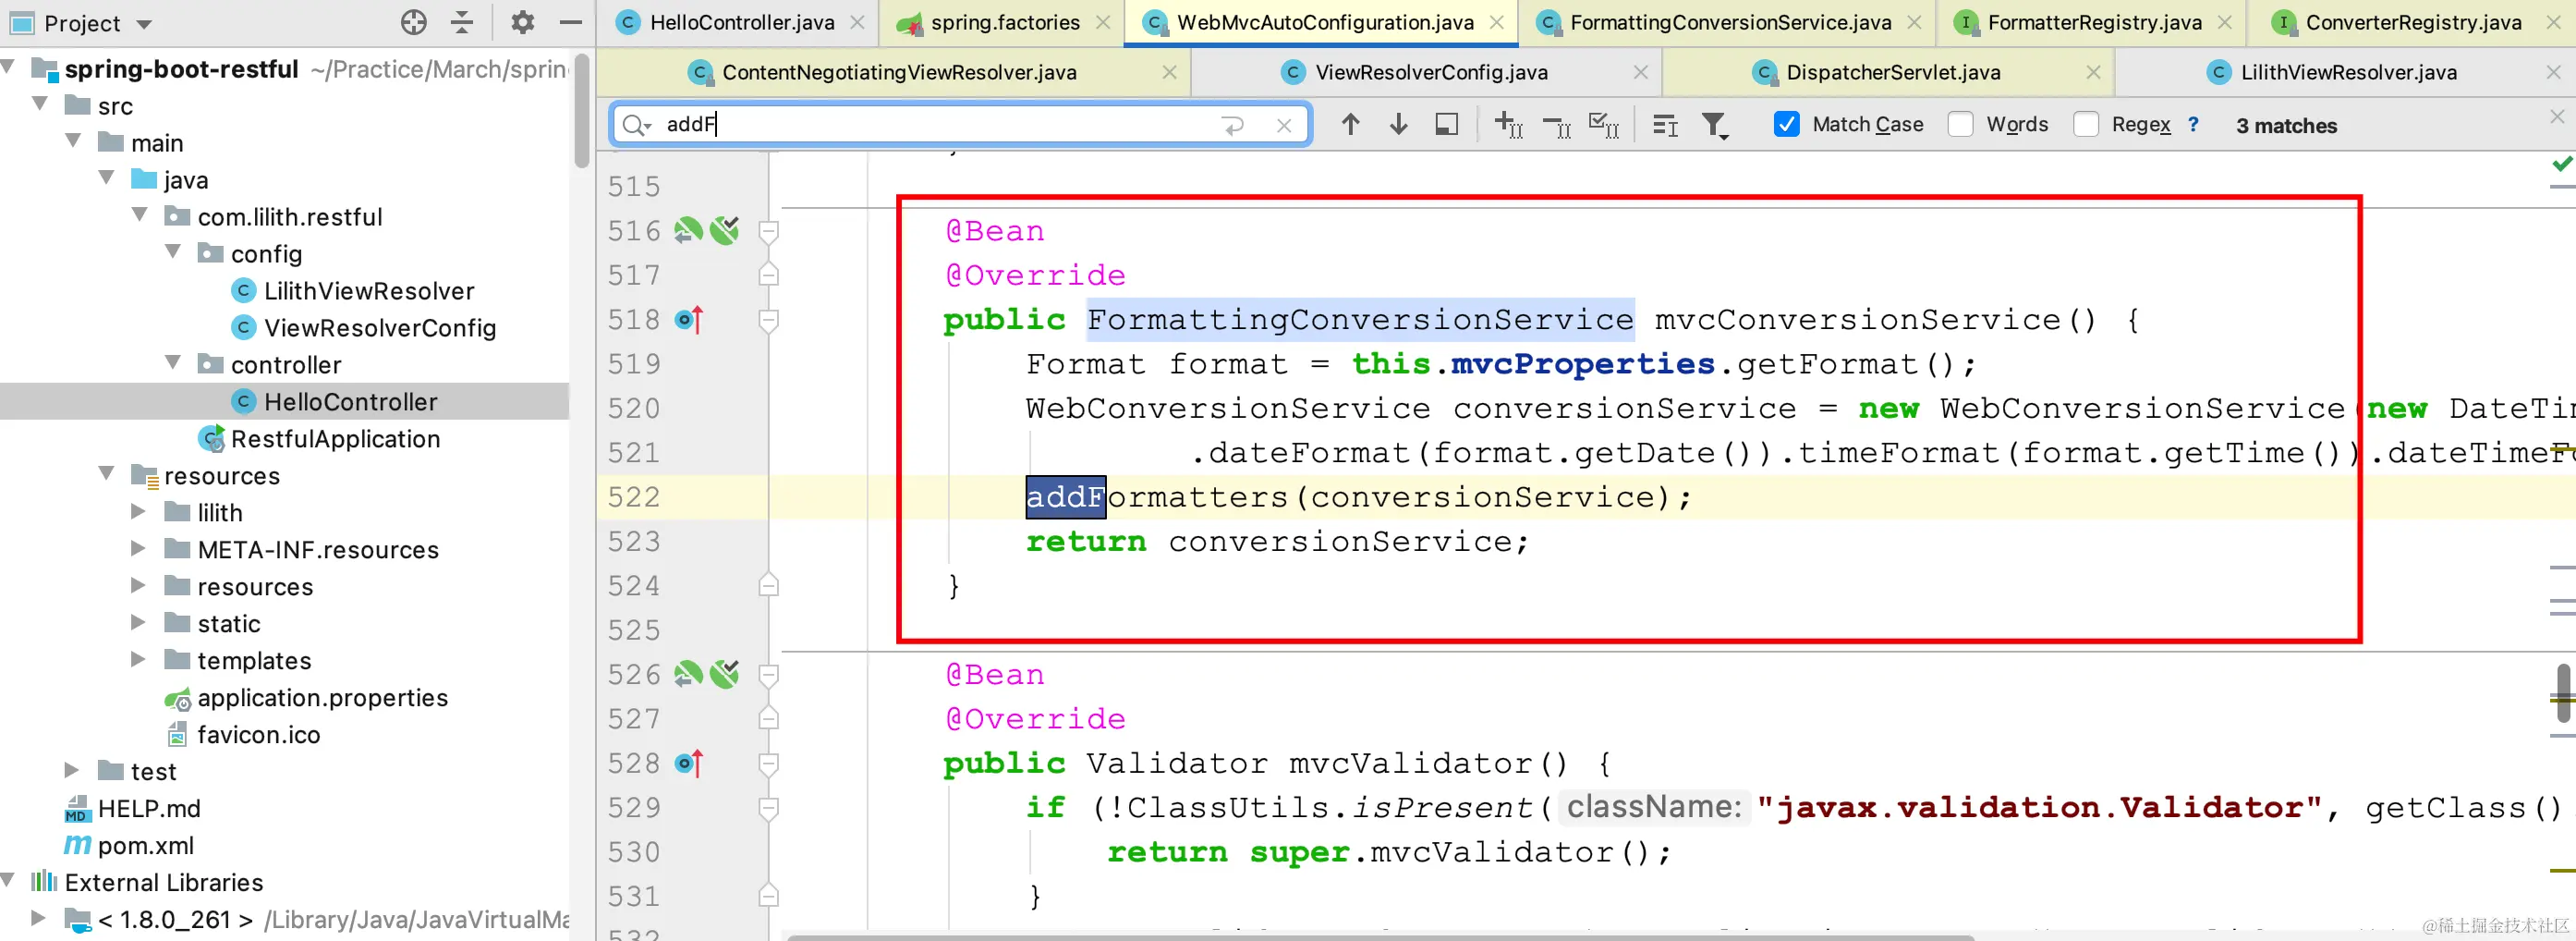Collapse the src folder
Screen dimensions: 2576x941
click(40, 103)
